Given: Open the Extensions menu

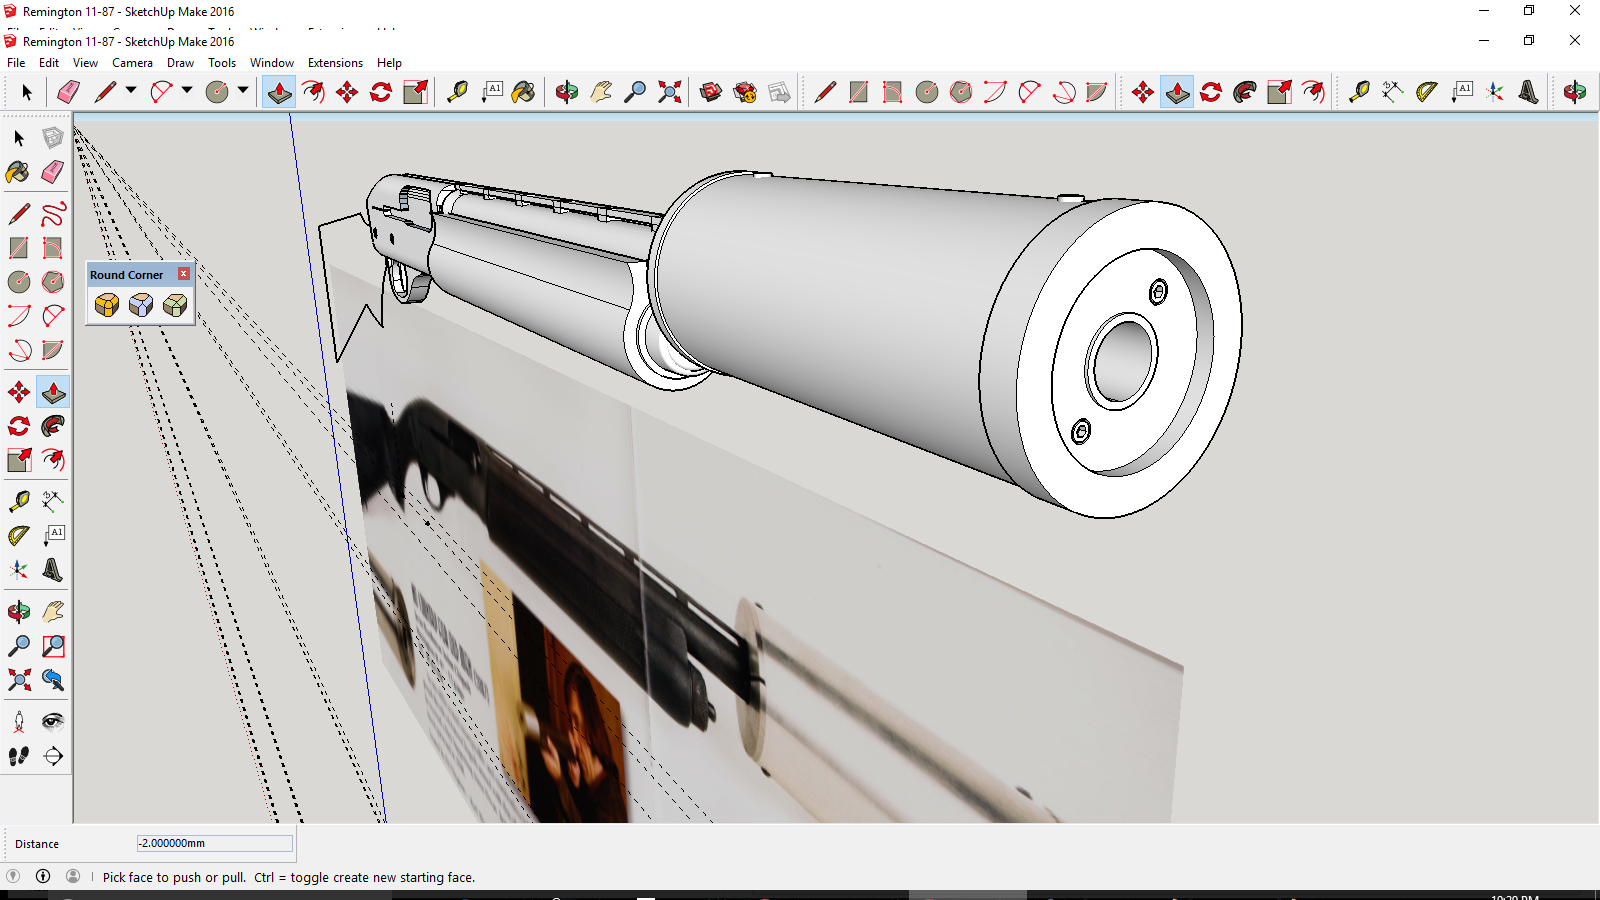Looking at the screenshot, I should click(335, 62).
